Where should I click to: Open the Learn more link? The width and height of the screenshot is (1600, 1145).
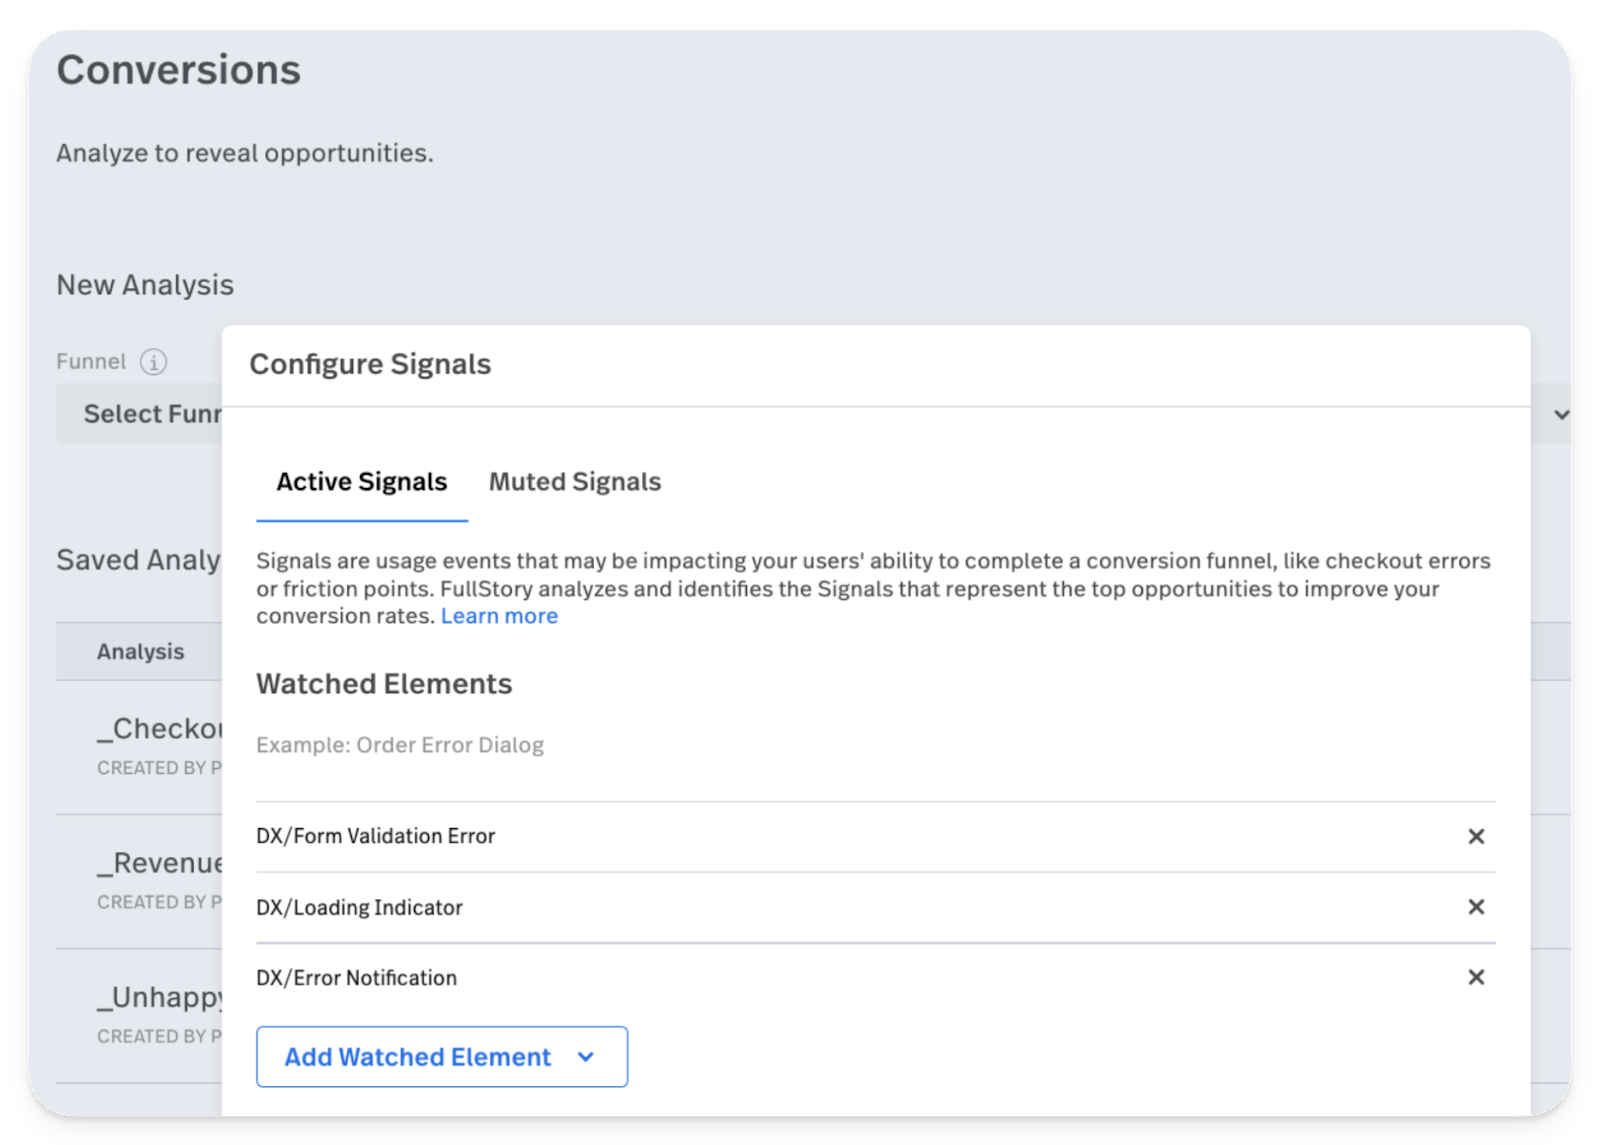coord(499,616)
